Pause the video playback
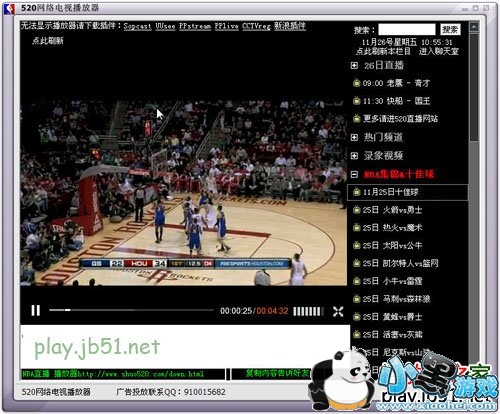This screenshot has height=414, width=500. [36, 310]
